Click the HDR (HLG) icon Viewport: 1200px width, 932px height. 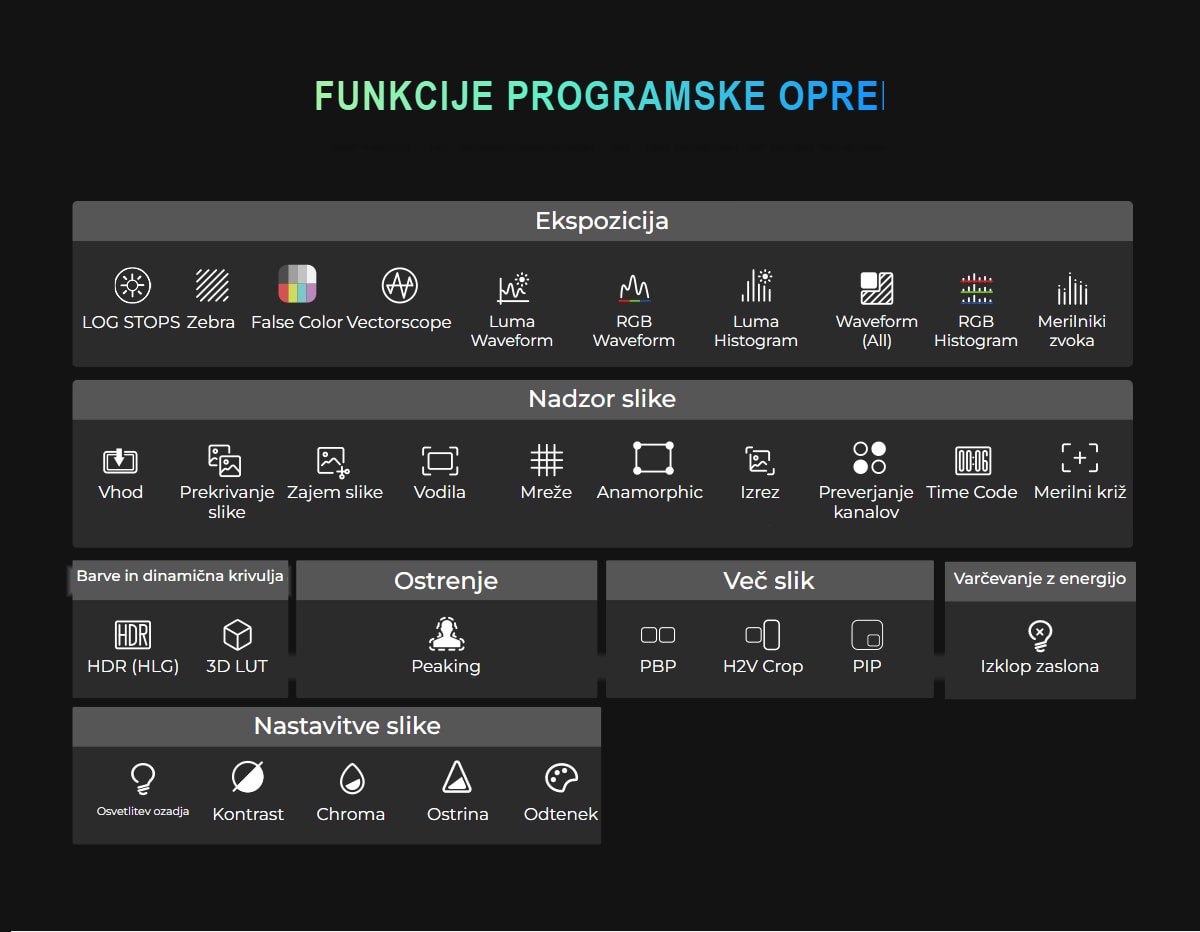tap(133, 635)
